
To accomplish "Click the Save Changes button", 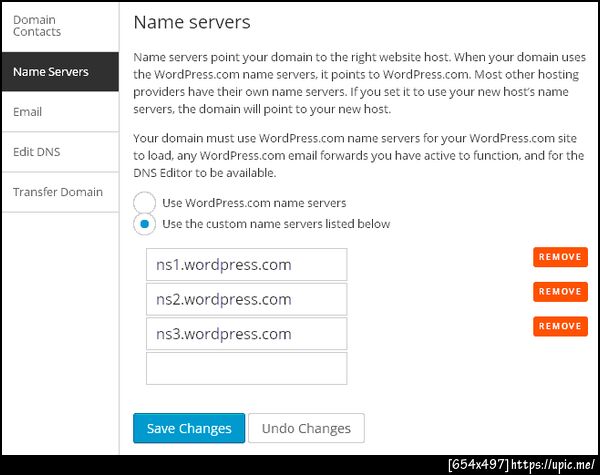I will click(x=189, y=428).
